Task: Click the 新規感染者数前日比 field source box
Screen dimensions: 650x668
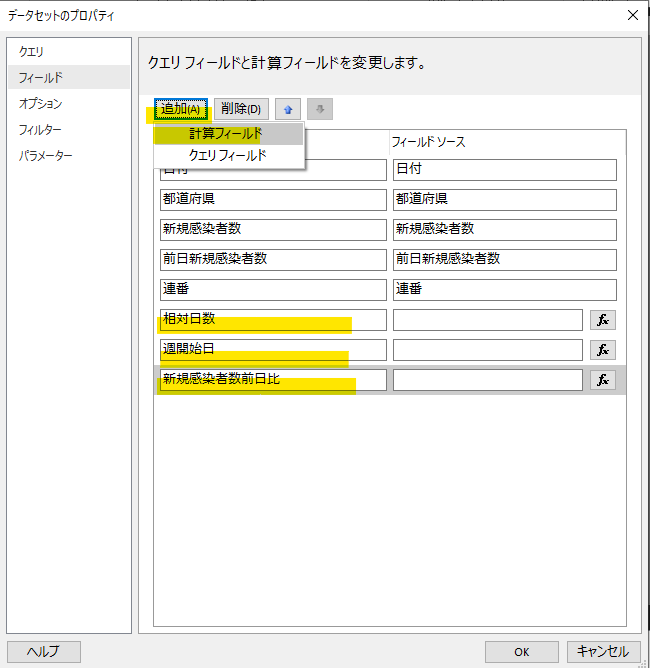Action: (487, 380)
